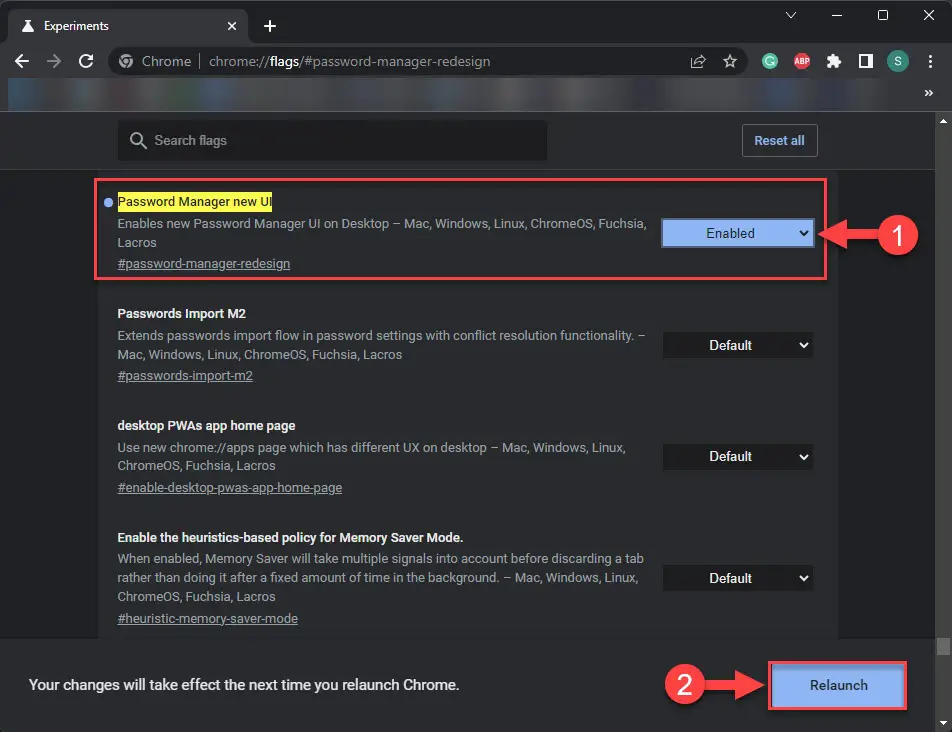Open the Adblock Plus extension
952x732 pixels.
tap(802, 61)
